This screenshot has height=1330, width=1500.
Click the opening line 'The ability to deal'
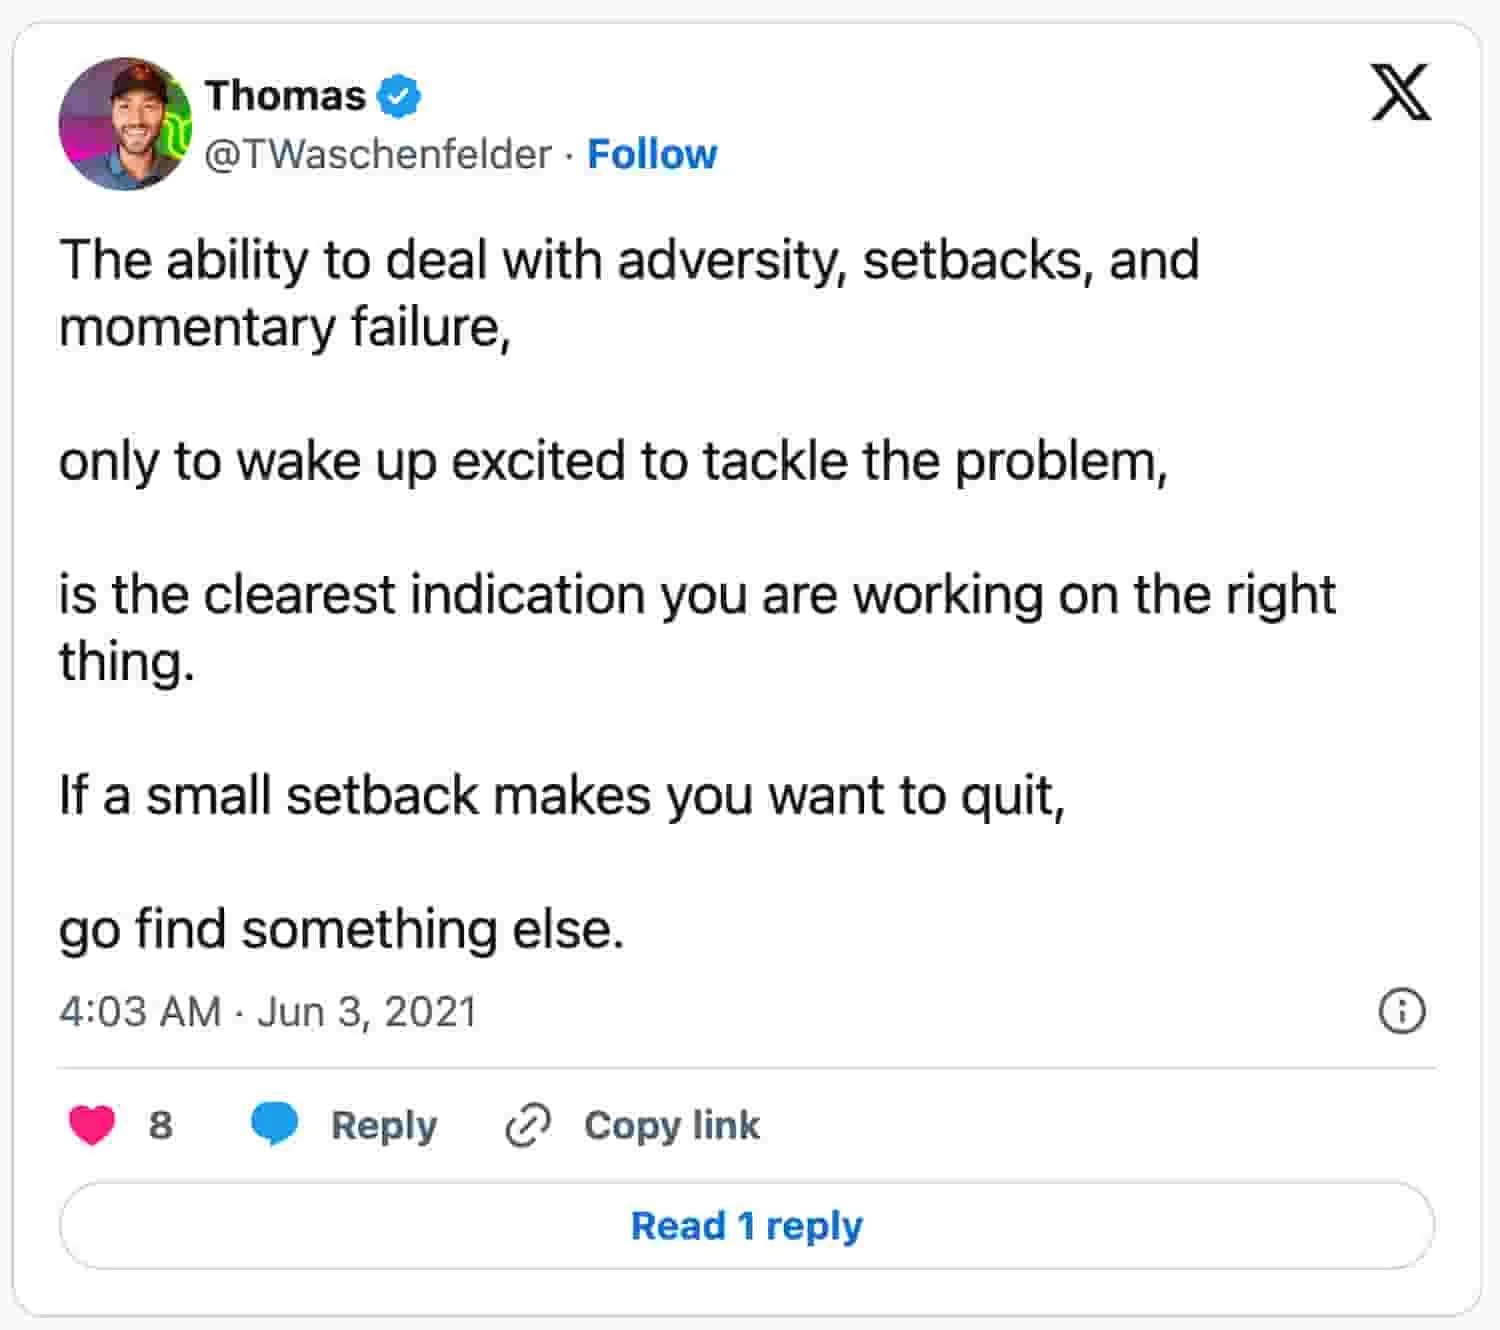pos(628,261)
